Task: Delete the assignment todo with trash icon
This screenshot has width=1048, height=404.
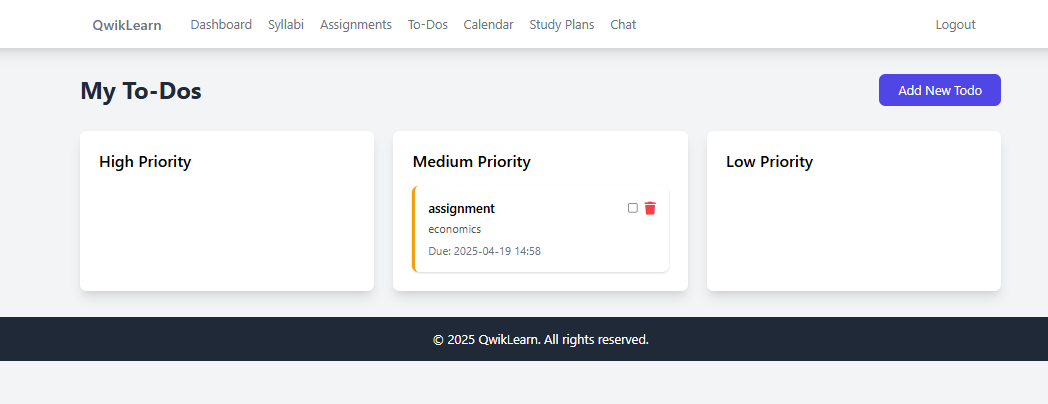Action: coord(650,208)
